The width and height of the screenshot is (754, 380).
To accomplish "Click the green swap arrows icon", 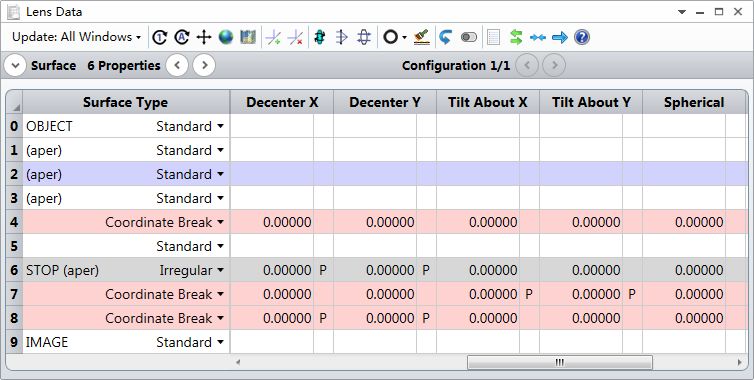I will click(516, 37).
